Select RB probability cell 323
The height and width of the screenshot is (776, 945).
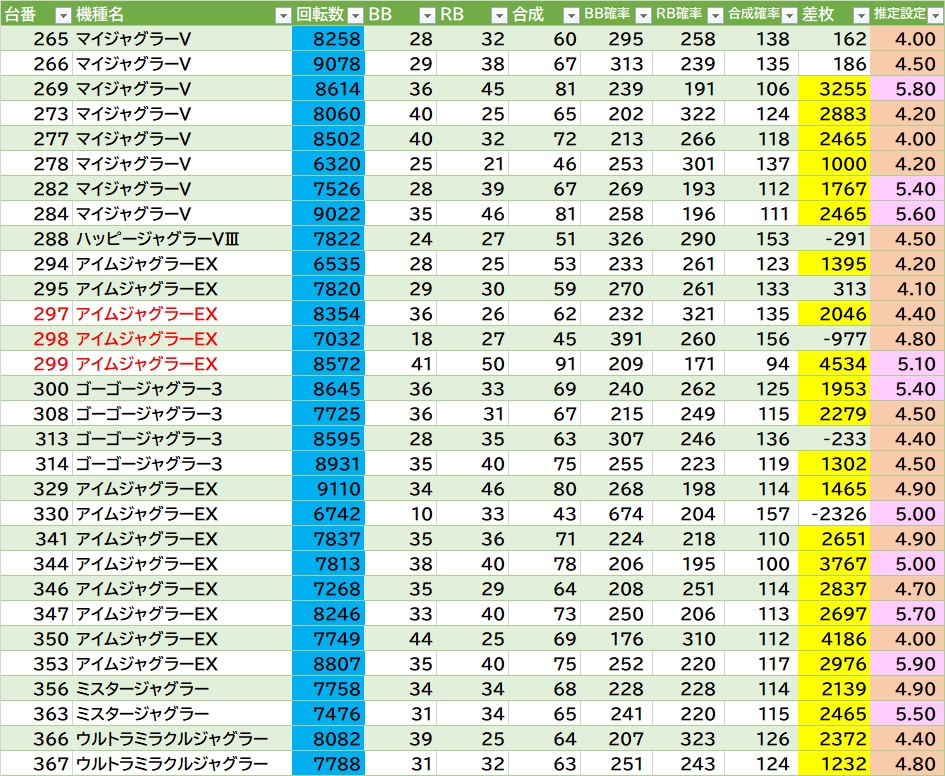click(x=689, y=739)
